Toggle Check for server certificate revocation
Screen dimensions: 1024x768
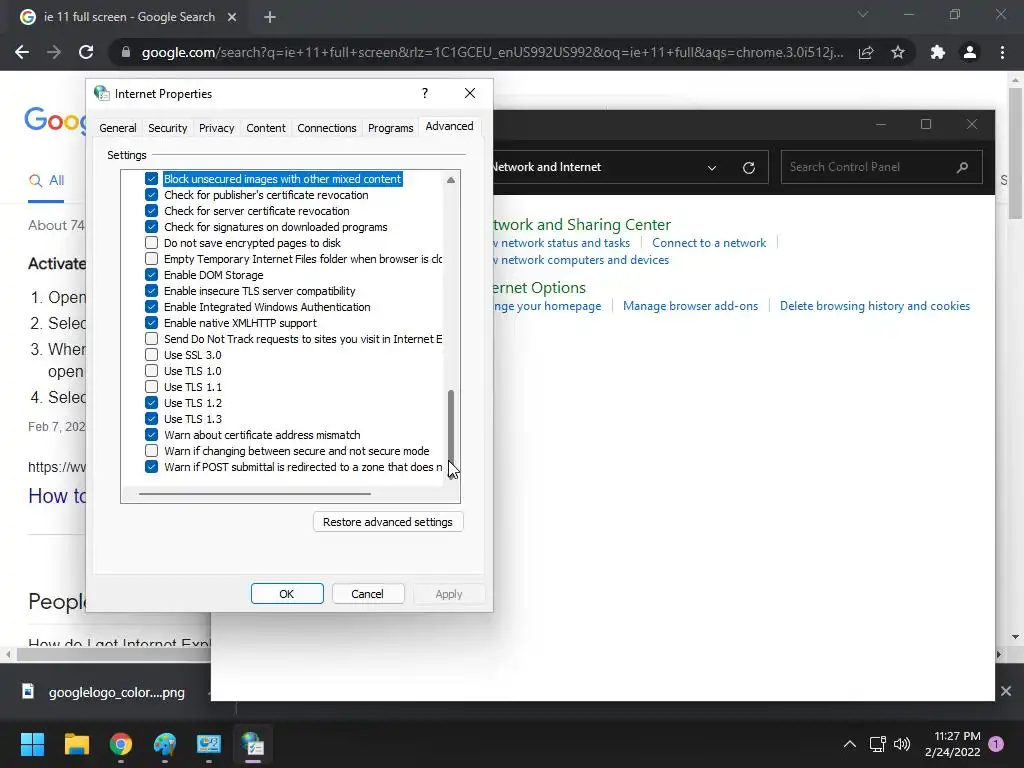152,211
